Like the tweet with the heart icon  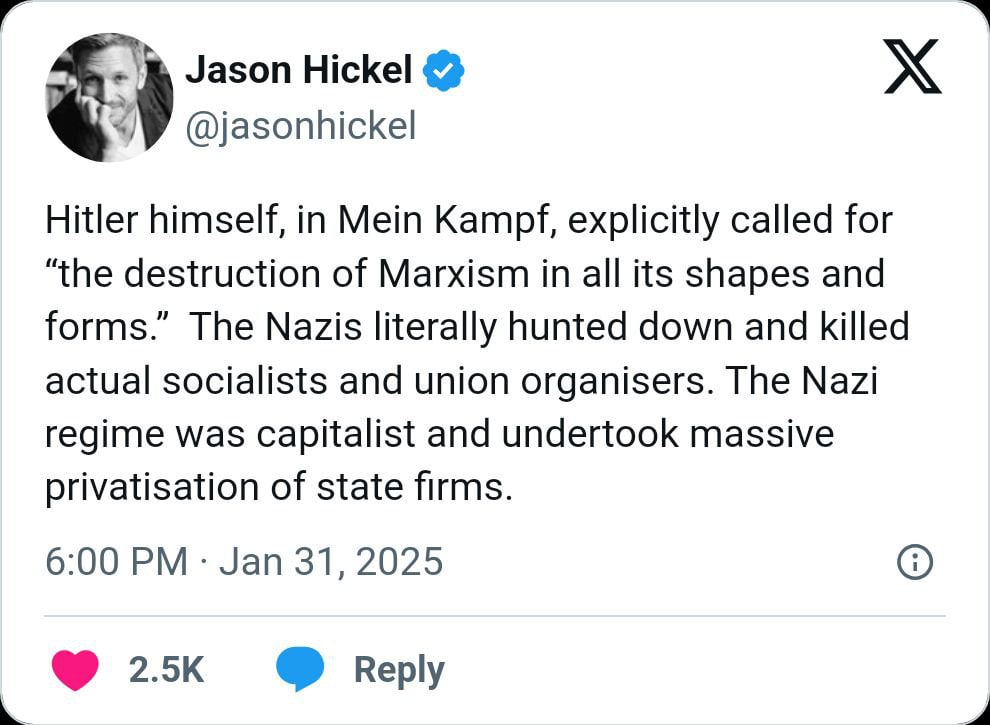[74, 669]
